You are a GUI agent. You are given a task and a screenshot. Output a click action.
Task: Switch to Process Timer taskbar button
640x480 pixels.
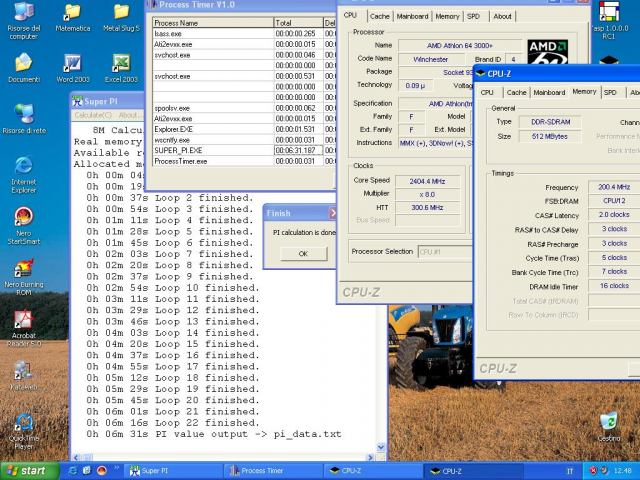273,471
